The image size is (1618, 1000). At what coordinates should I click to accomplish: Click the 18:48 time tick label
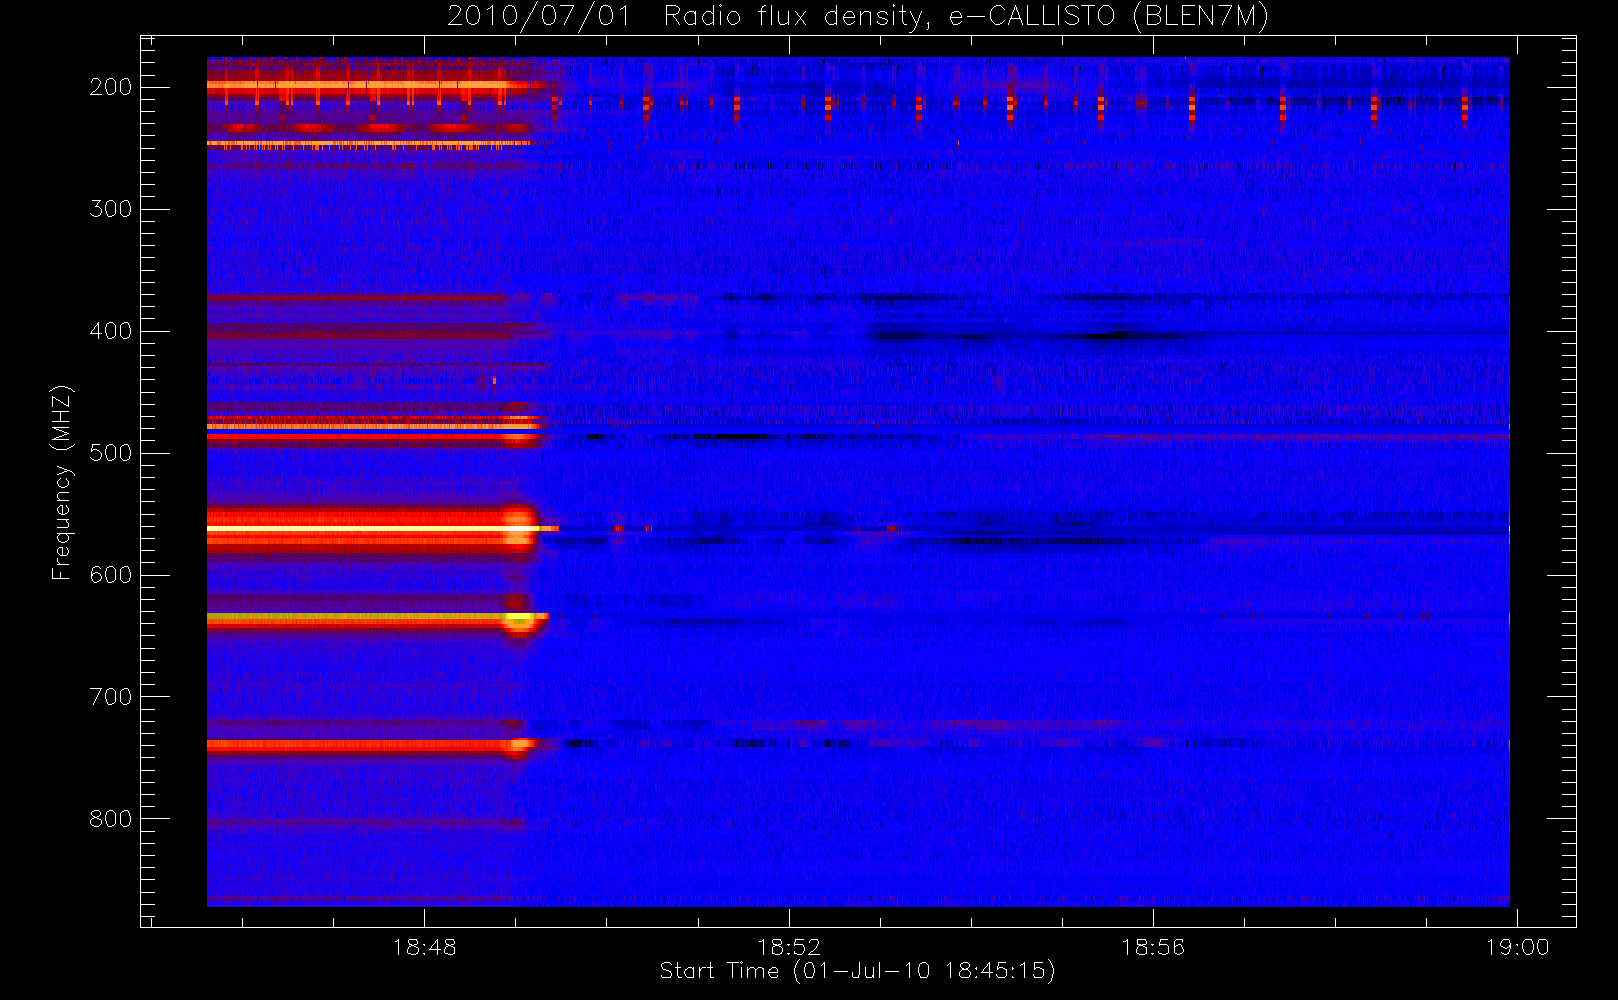pos(424,947)
